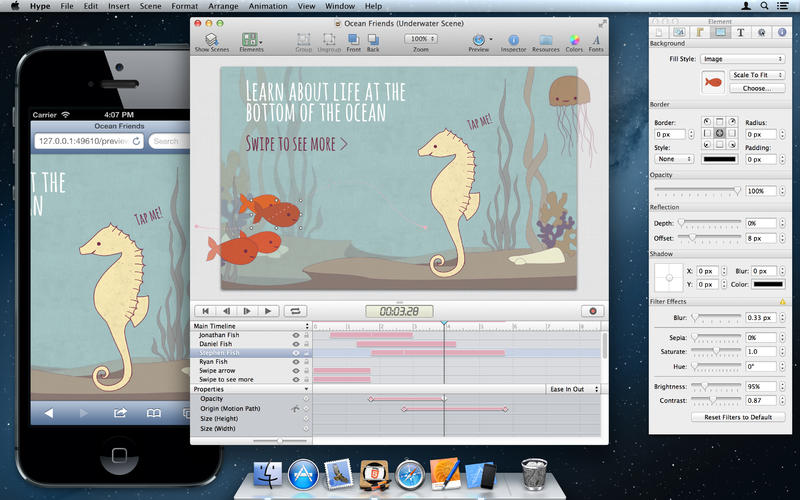Bring element to Front via toolbar
Viewport: 800px width, 500px height.
[354, 39]
